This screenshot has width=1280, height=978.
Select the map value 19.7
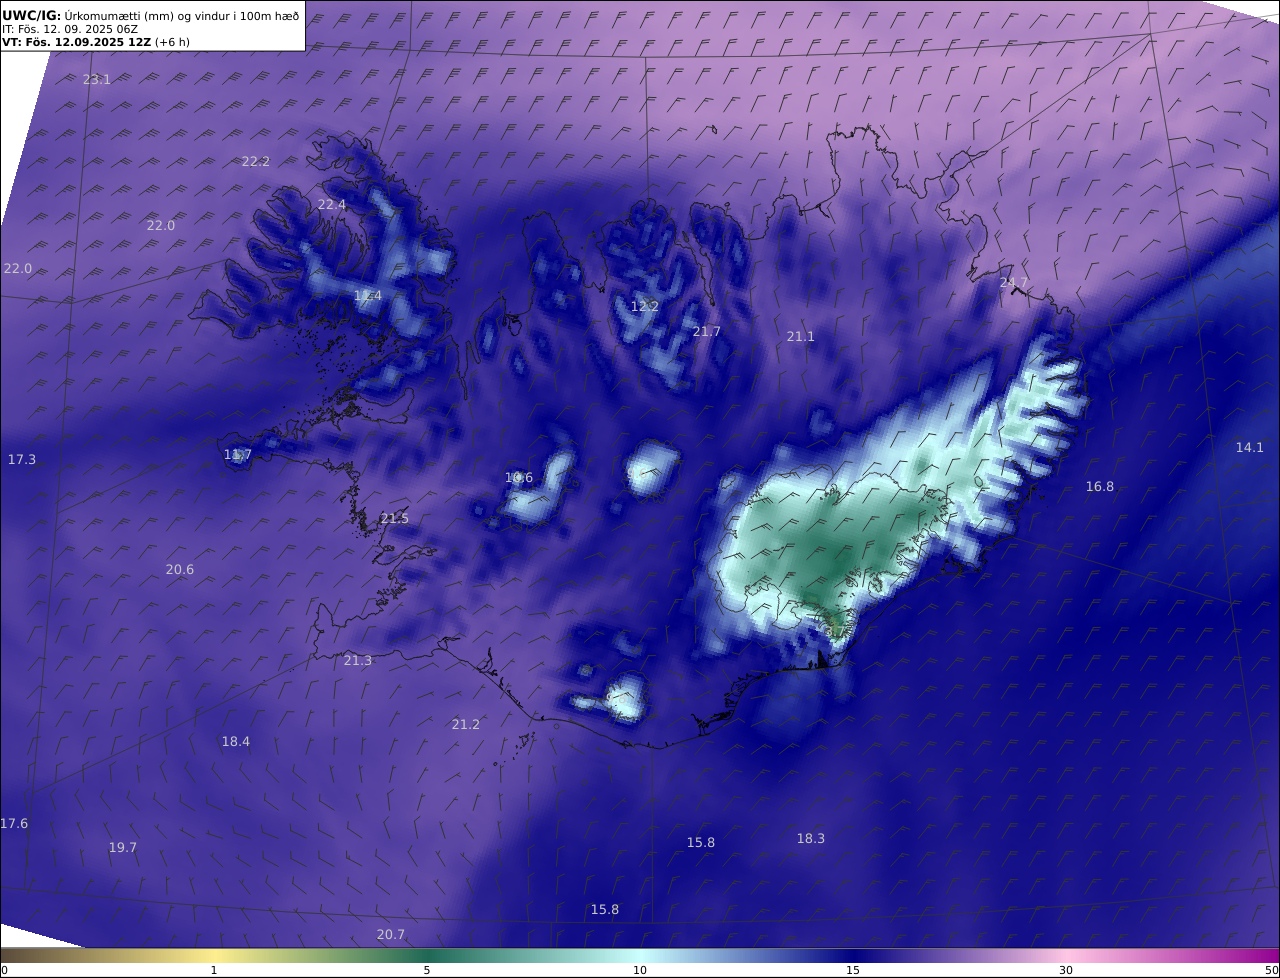point(123,847)
